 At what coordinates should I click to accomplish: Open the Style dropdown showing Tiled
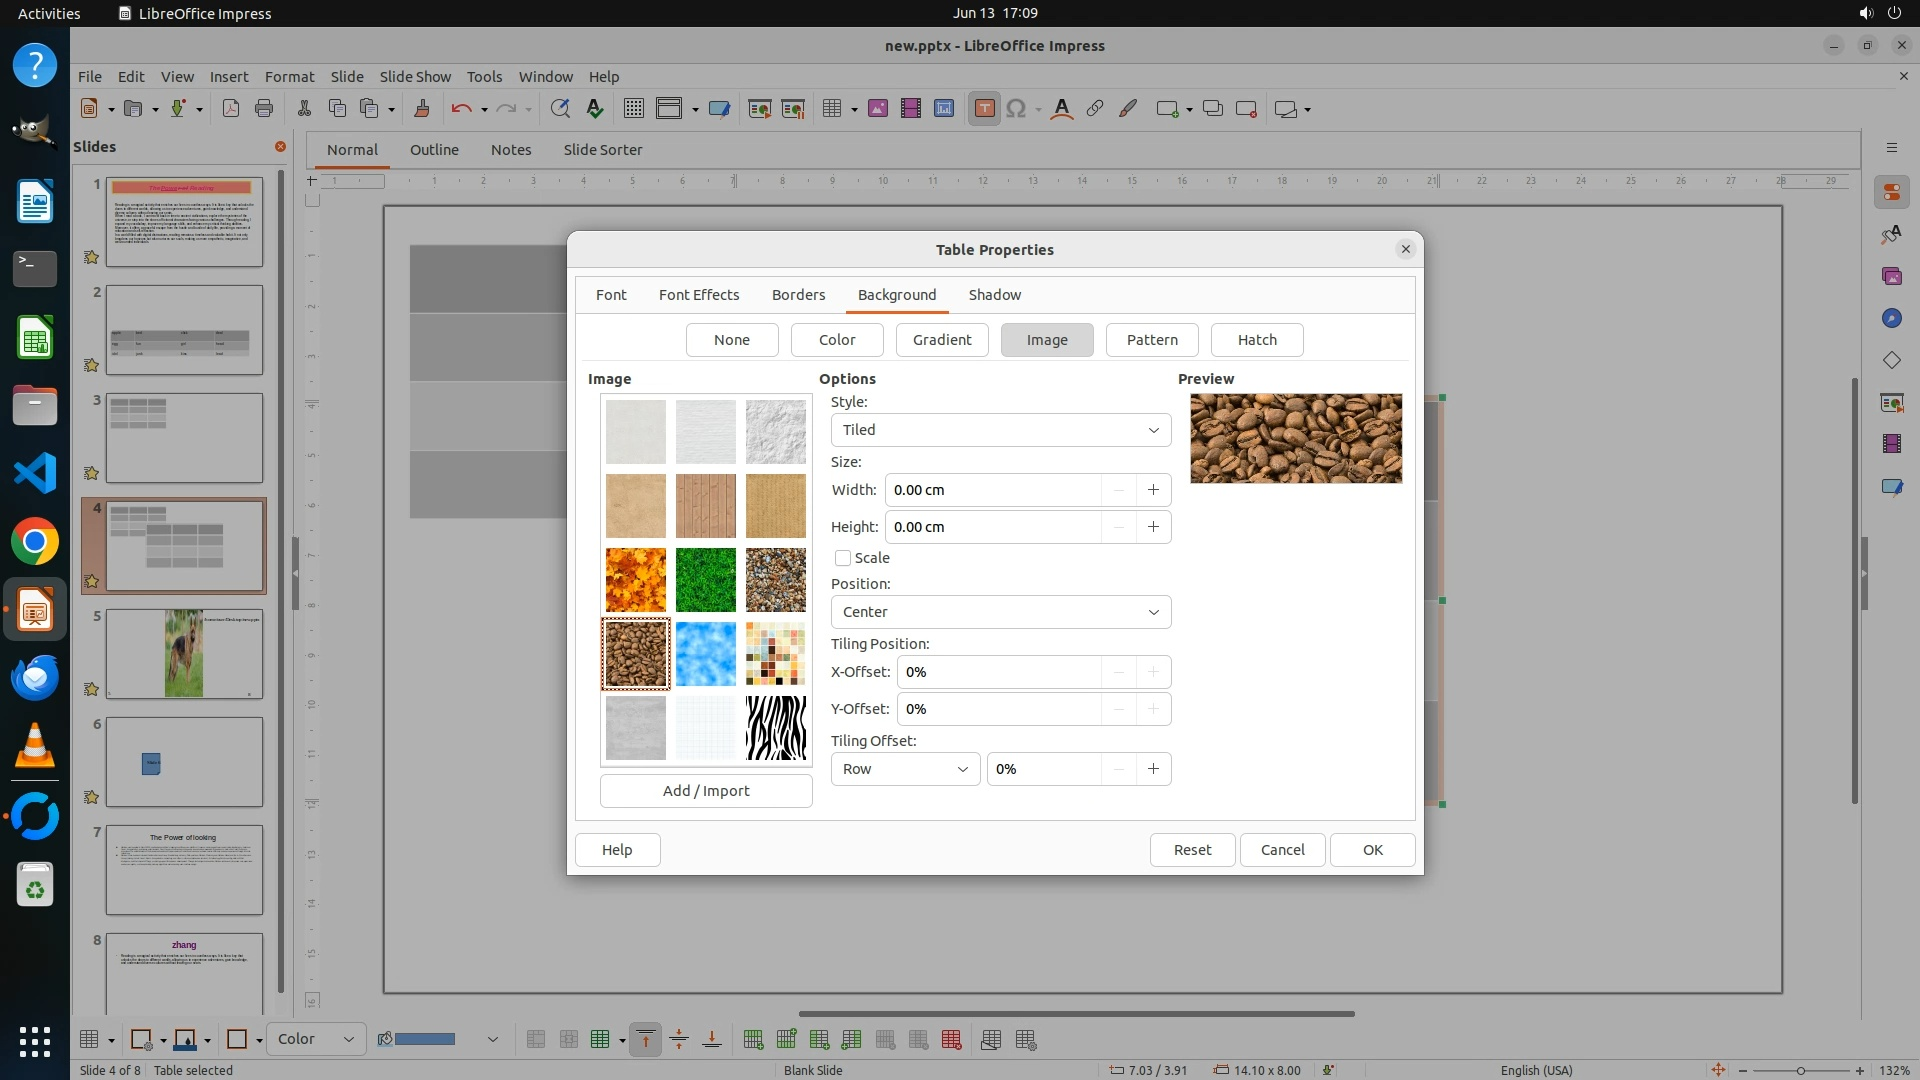click(1000, 430)
